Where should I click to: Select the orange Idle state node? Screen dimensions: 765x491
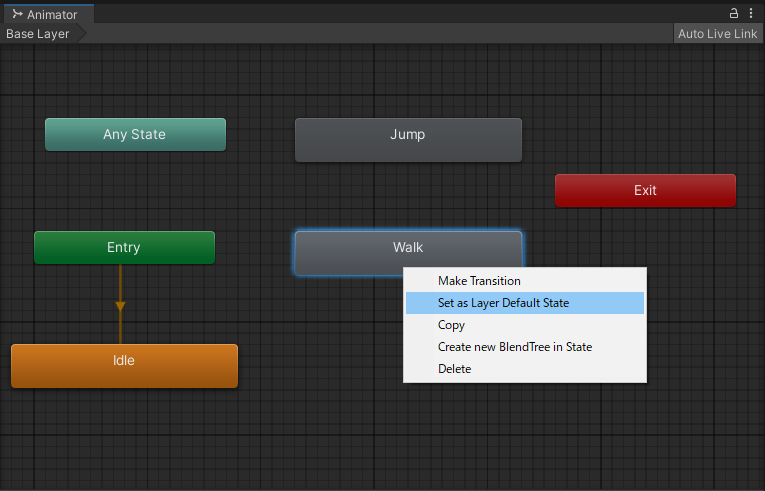pyautogui.click(x=124, y=366)
